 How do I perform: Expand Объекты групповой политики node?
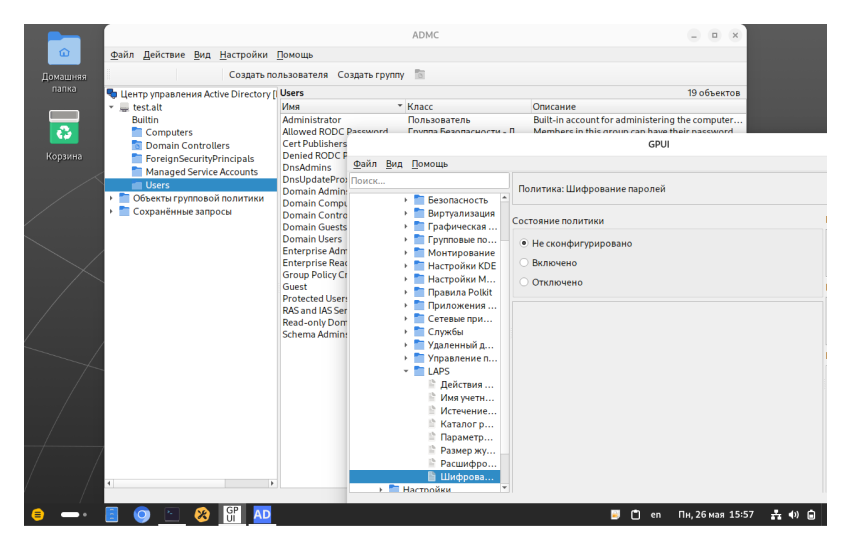pos(111,198)
